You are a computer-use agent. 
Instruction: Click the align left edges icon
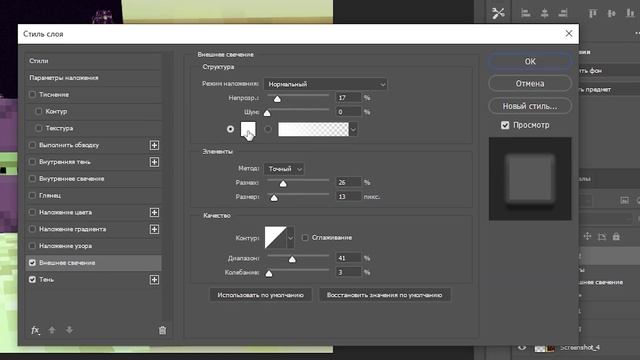(526, 13)
